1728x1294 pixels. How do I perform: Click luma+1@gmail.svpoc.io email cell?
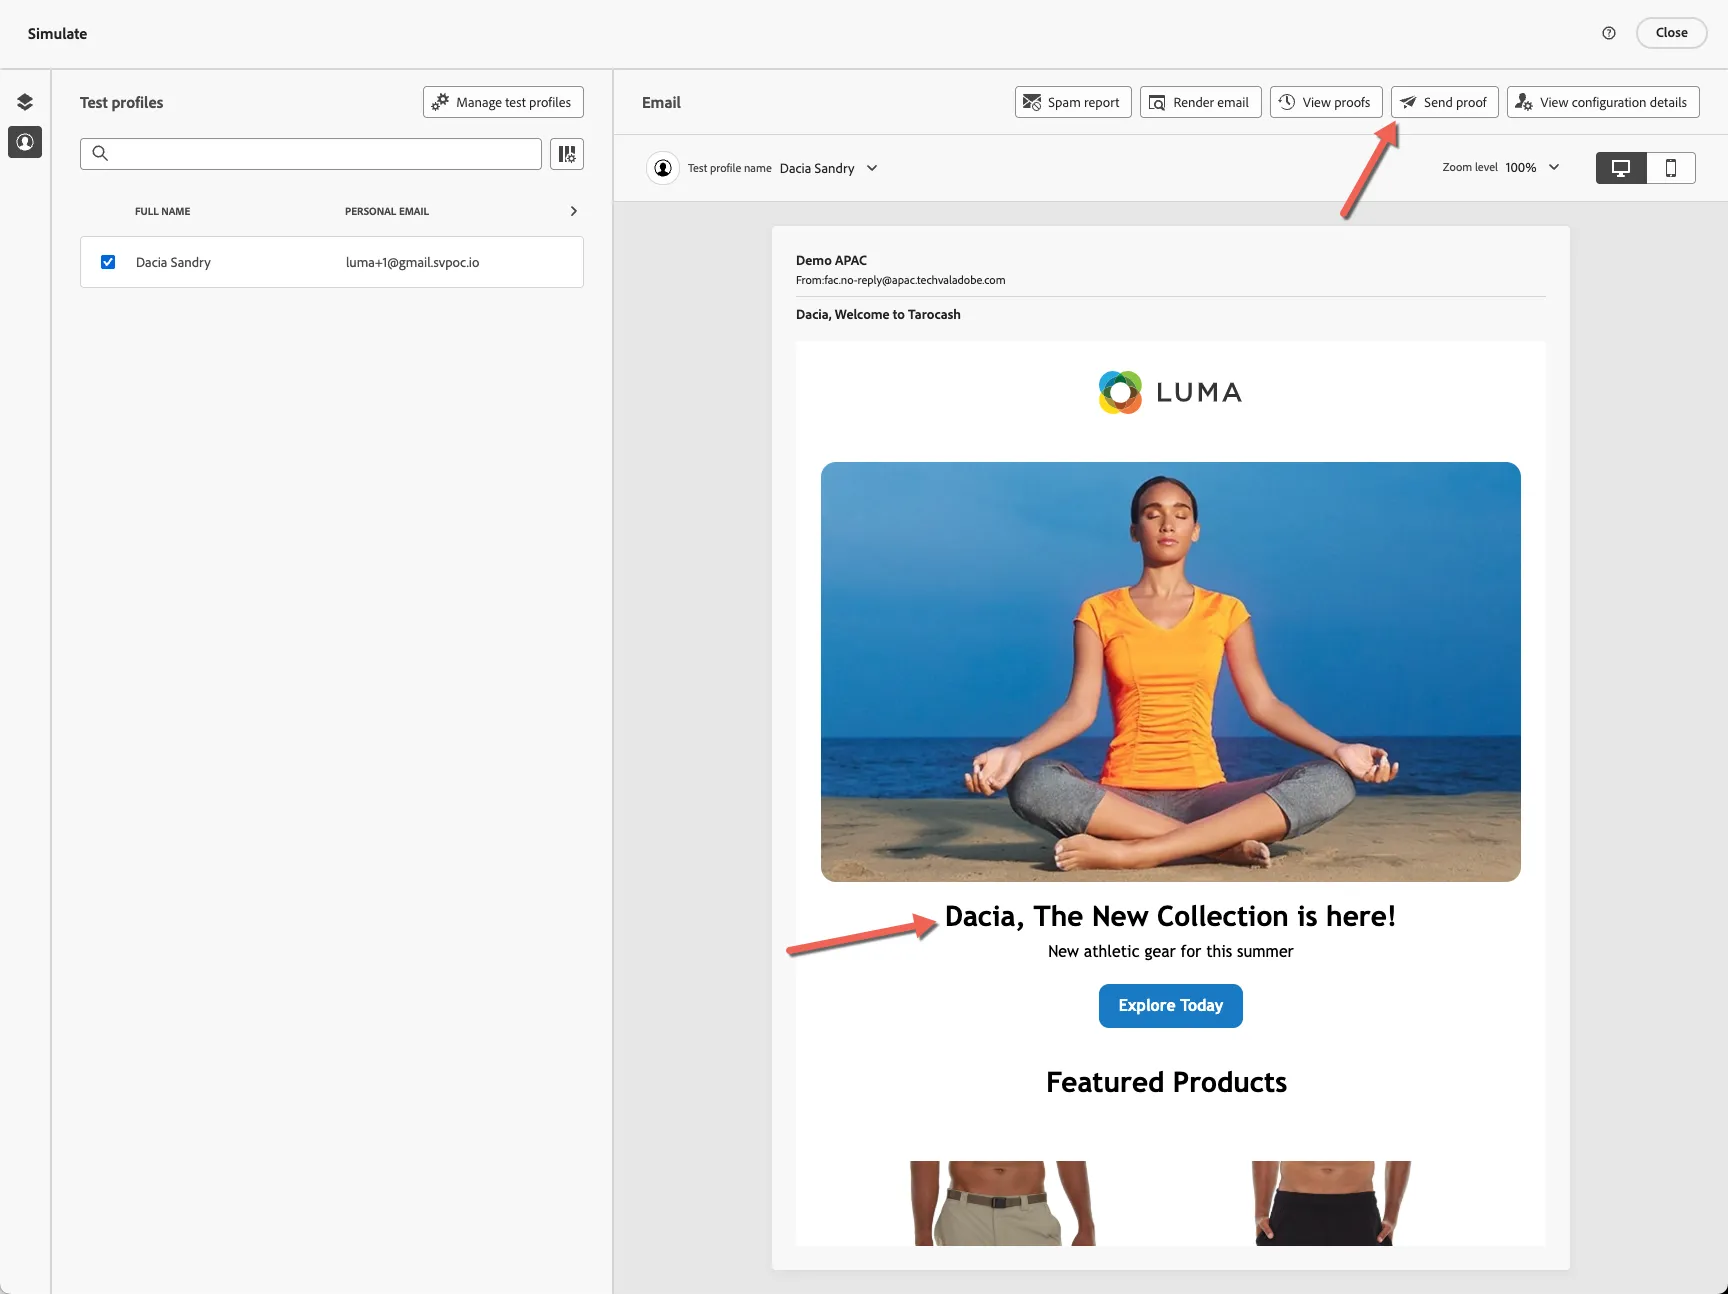(x=412, y=262)
